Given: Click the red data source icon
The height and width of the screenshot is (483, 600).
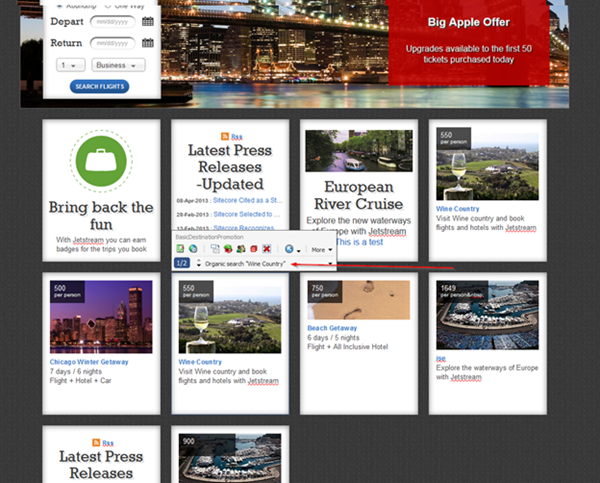Looking at the screenshot, I should point(253,249).
